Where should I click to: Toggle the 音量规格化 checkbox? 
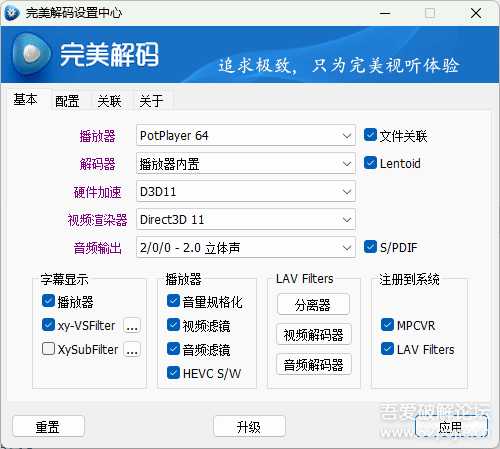click(x=173, y=301)
